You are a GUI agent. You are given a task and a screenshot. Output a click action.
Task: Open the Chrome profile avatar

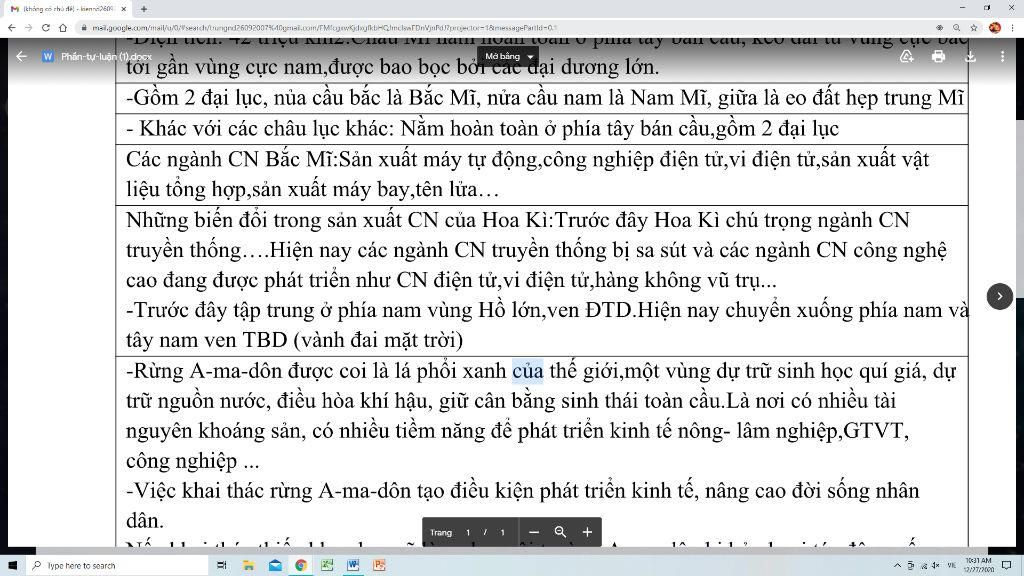pyautogui.click(x=995, y=27)
